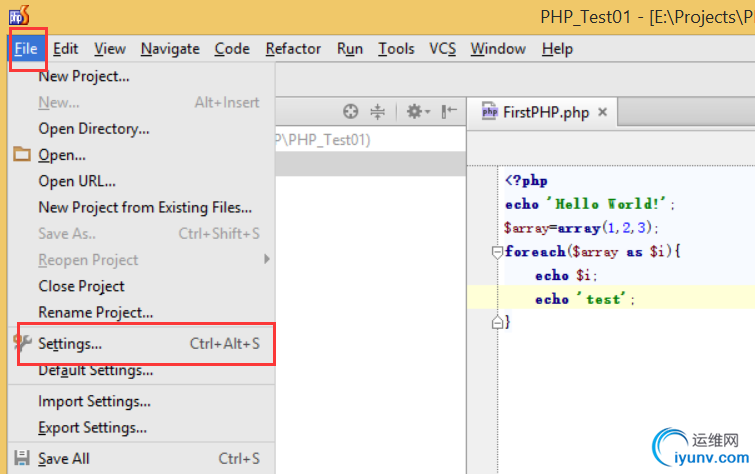Open the View menu

coord(110,49)
